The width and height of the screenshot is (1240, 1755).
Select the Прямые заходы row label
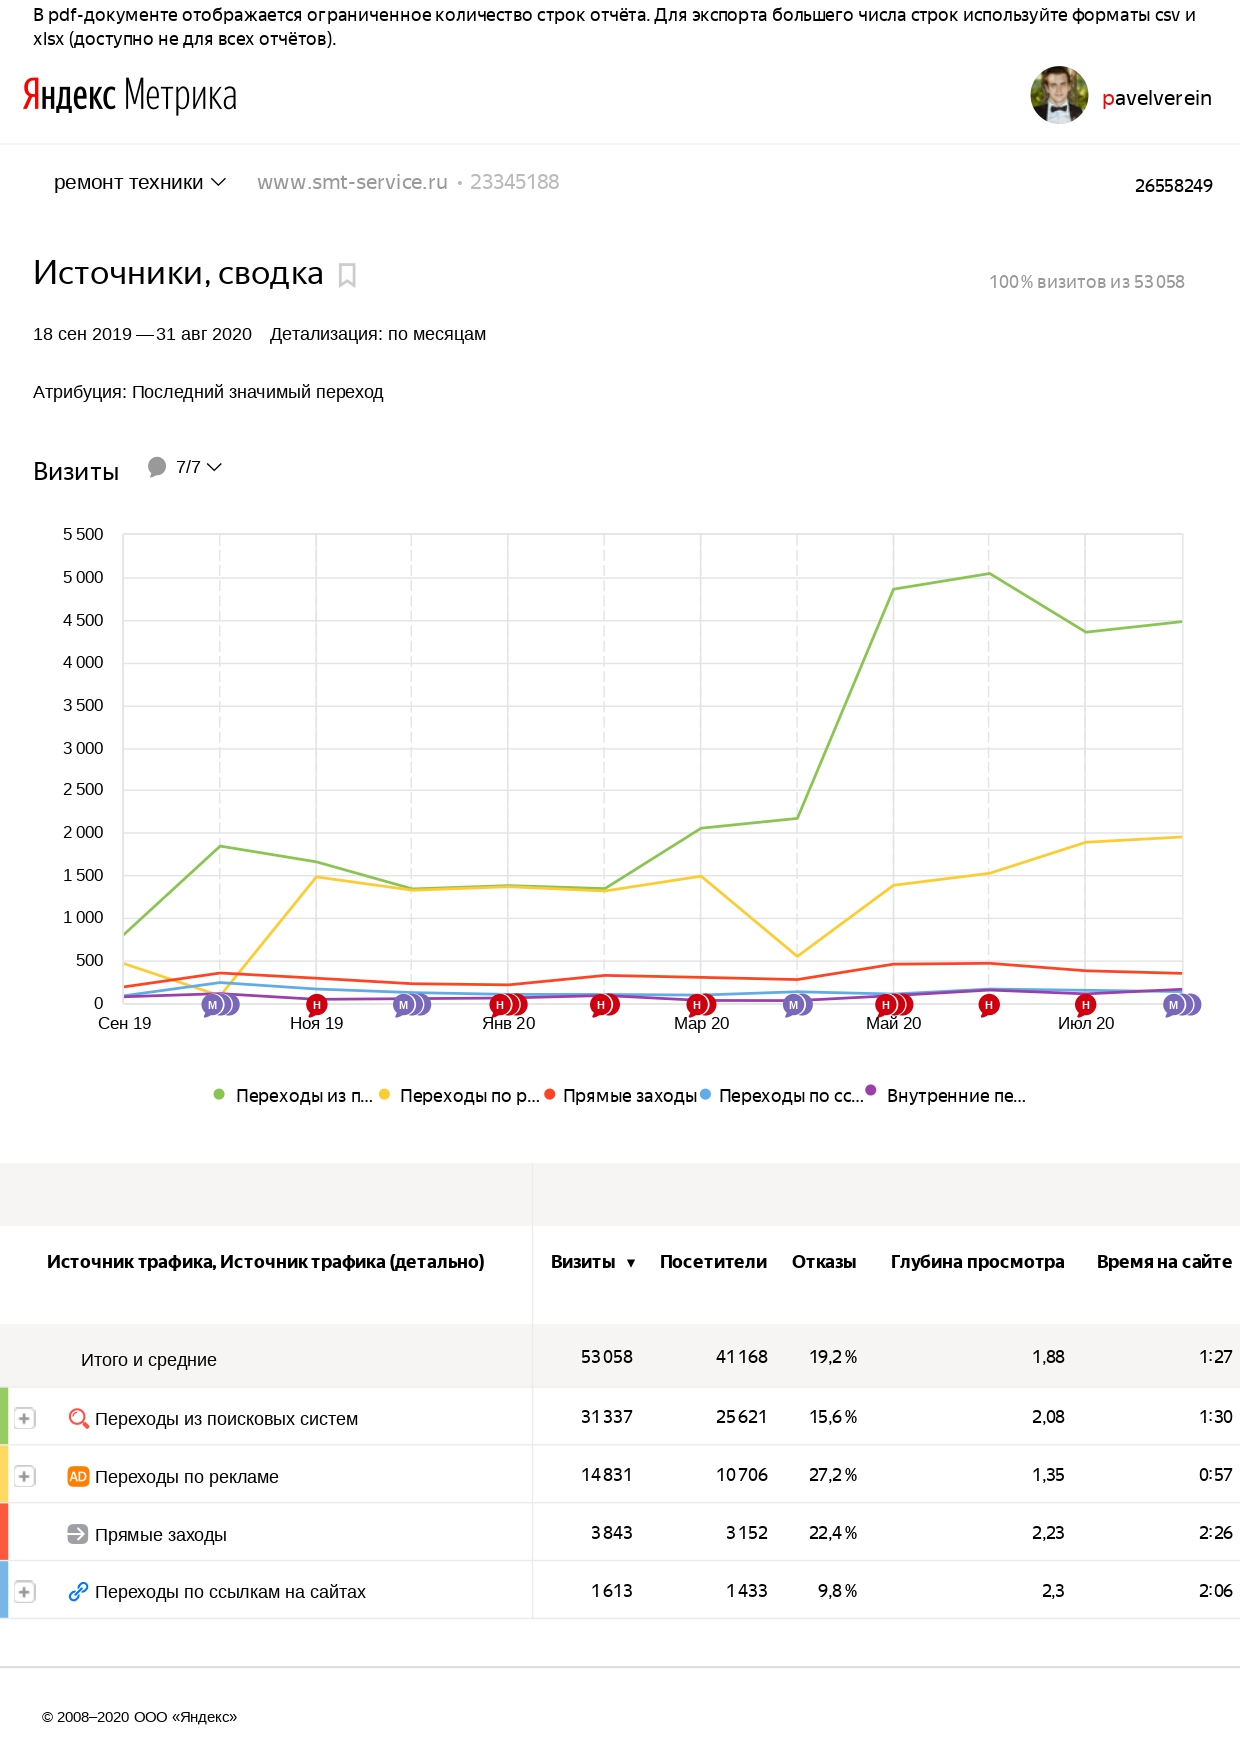tap(161, 1535)
